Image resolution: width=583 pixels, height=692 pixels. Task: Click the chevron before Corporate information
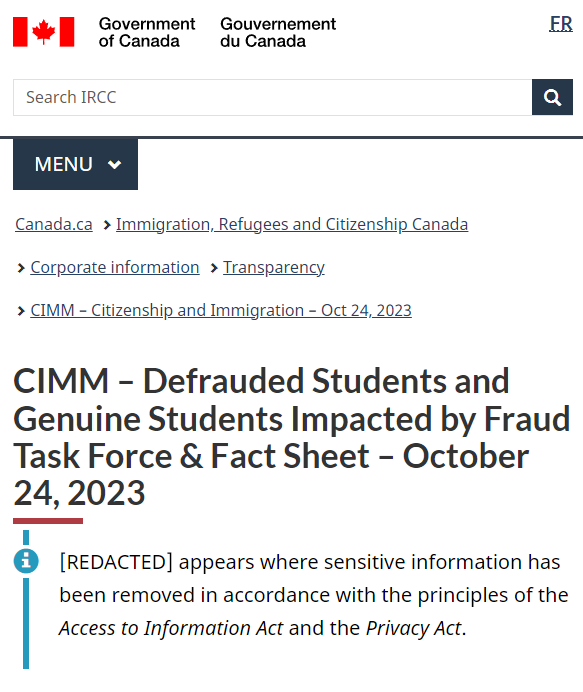click(21, 268)
